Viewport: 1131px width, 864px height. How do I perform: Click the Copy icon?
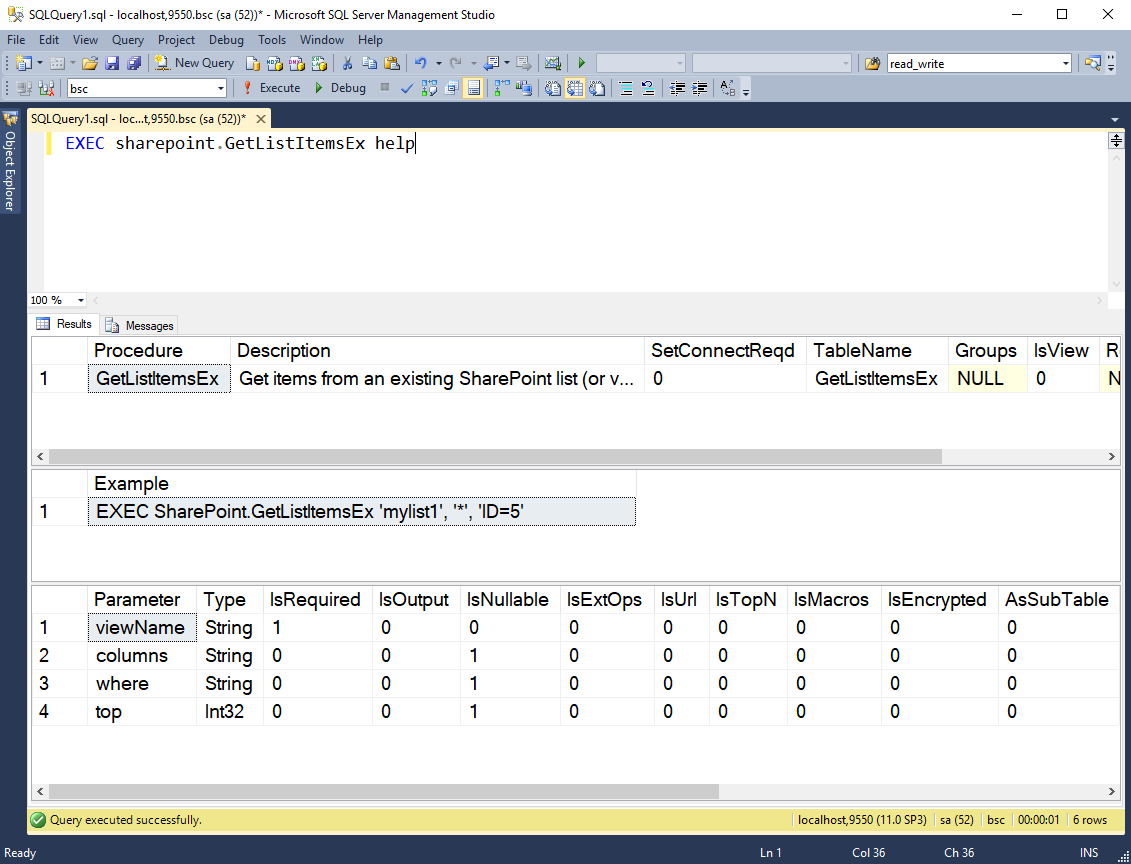(369, 63)
